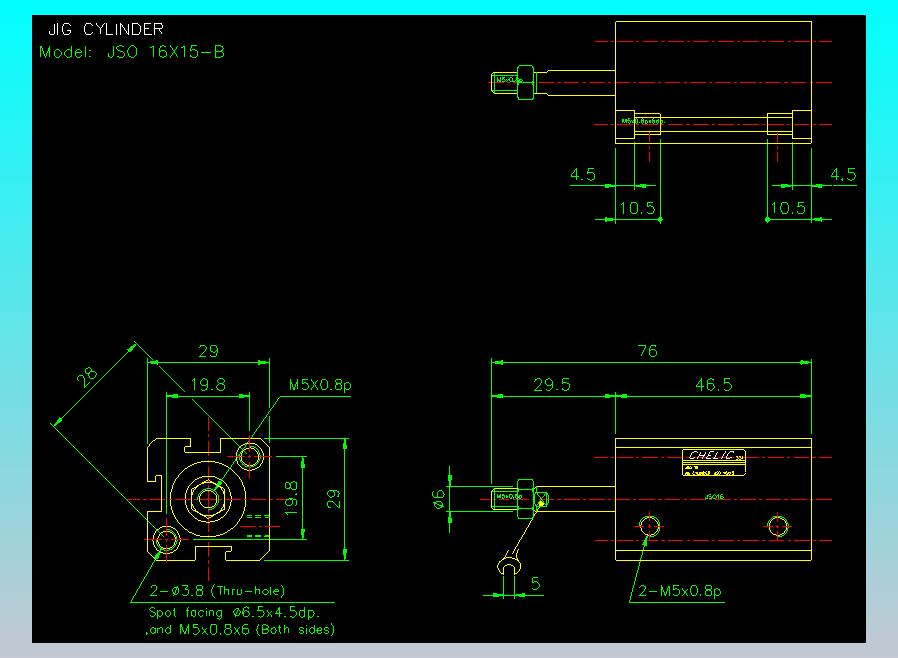Select the rotated vertical "19.8" dimension text
The image size is (898, 658).
coord(291,498)
